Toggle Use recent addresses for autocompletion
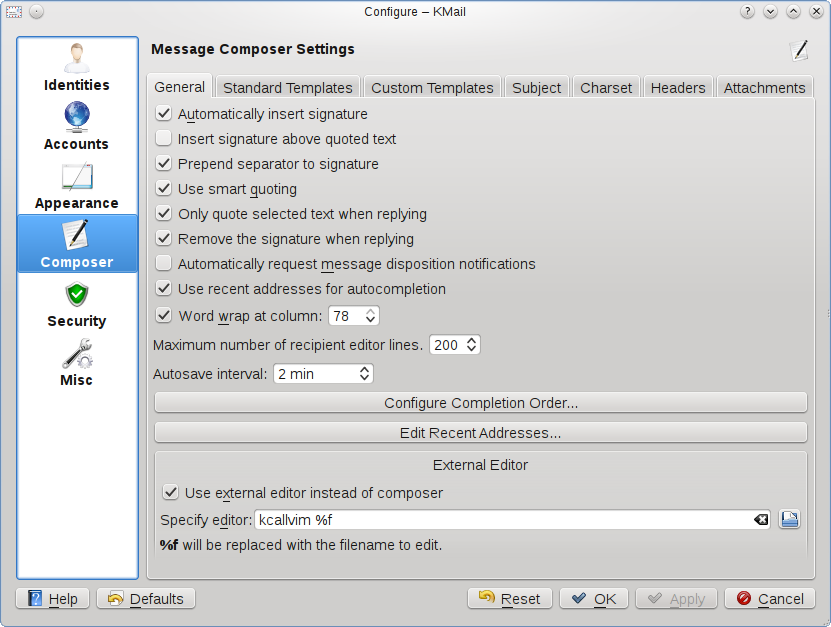The height and width of the screenshot is (627, 831). [x=164, y=288]
